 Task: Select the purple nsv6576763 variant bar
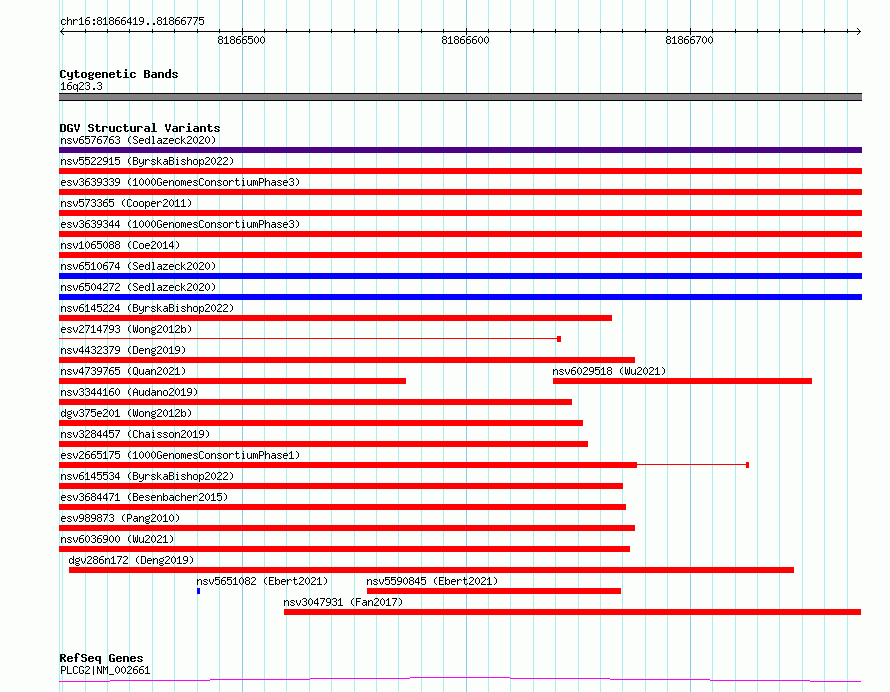click(460, 150)
